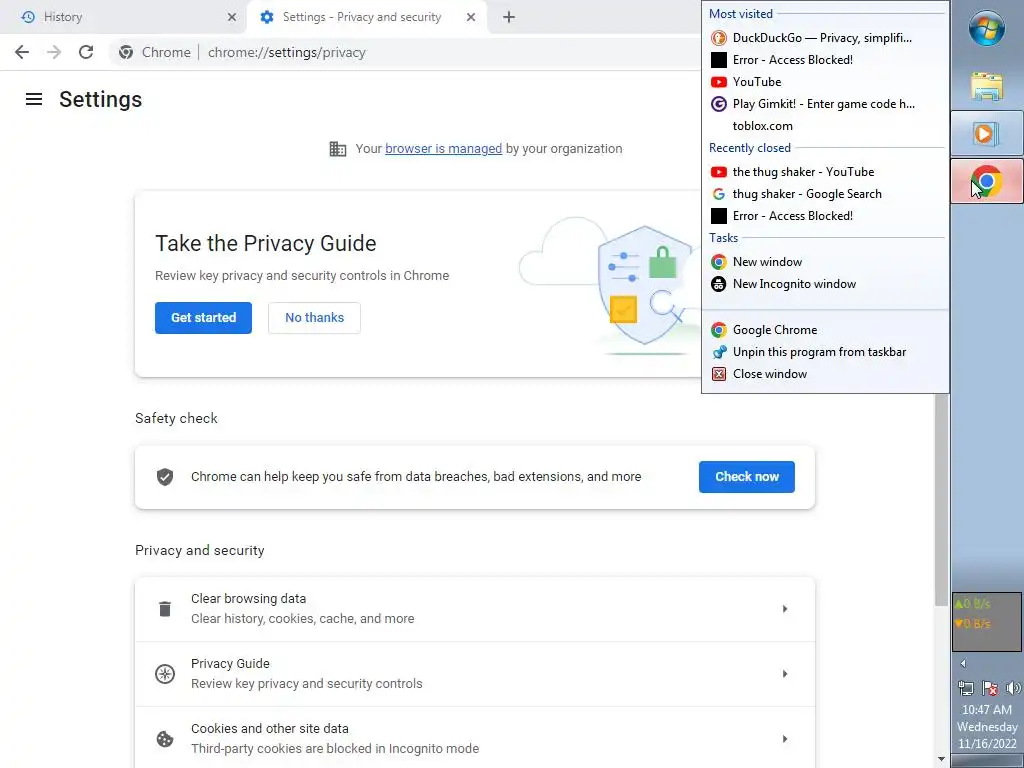Choose New window from Tasks
Image resolution: width=1024 pixels, height=768 pixels.
[x=825, y=262]
